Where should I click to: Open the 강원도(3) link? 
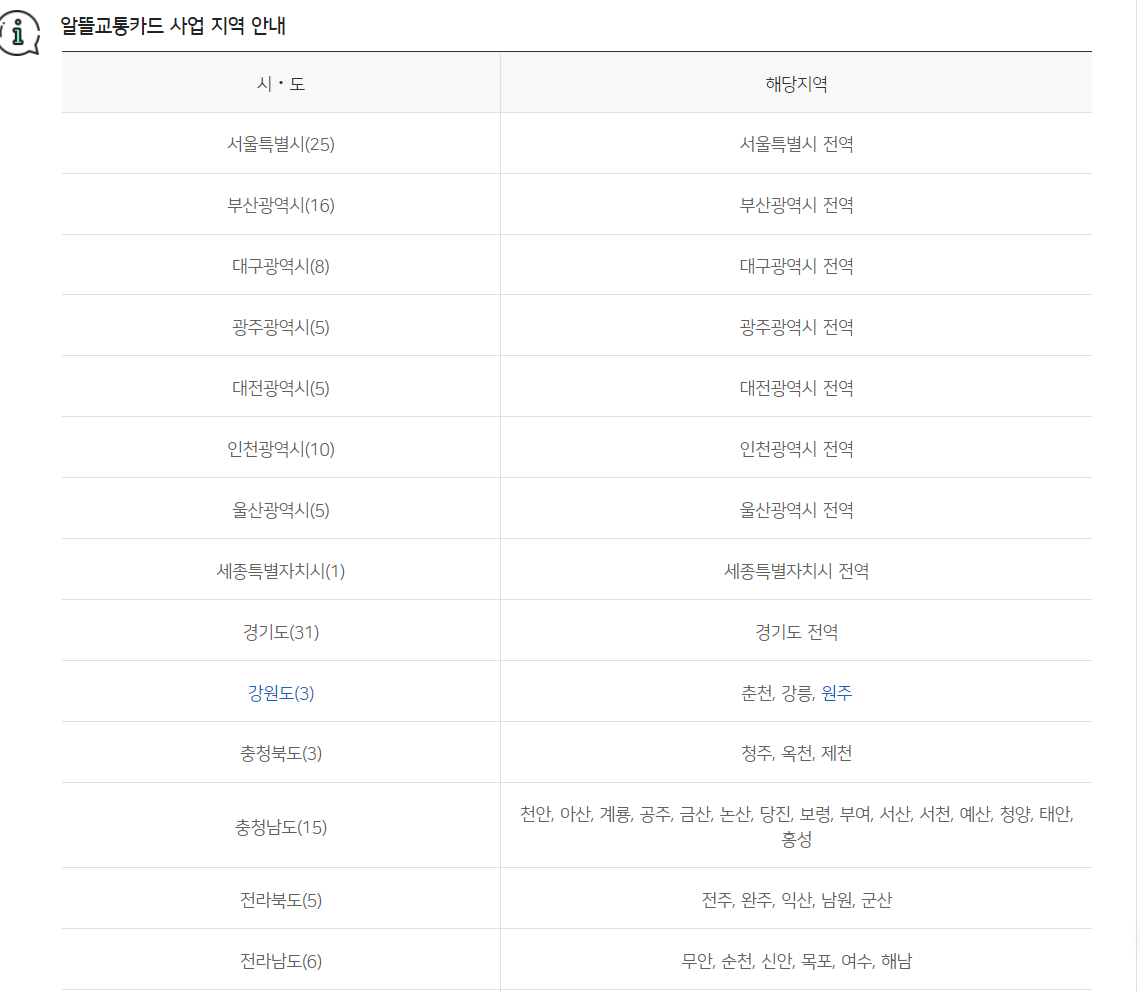tap(282, 691)
